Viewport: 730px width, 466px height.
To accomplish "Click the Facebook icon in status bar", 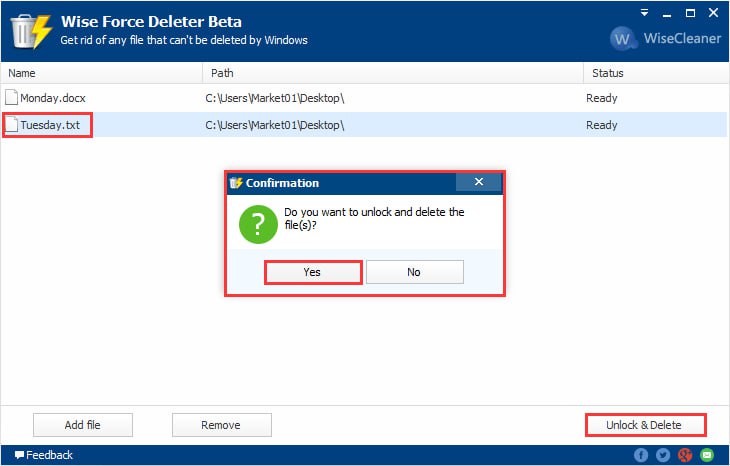I will [641, 456].
